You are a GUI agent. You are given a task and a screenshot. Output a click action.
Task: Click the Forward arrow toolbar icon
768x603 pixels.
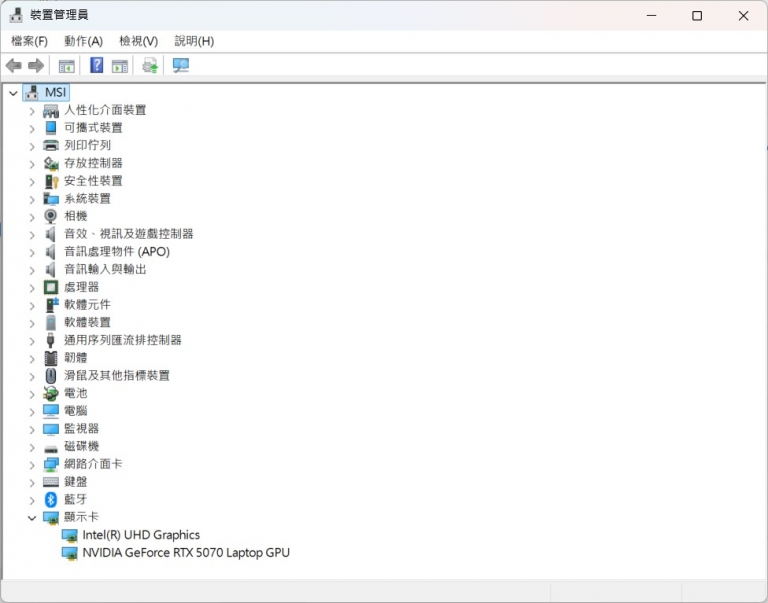pyautogui.click(x=36, y=65)
